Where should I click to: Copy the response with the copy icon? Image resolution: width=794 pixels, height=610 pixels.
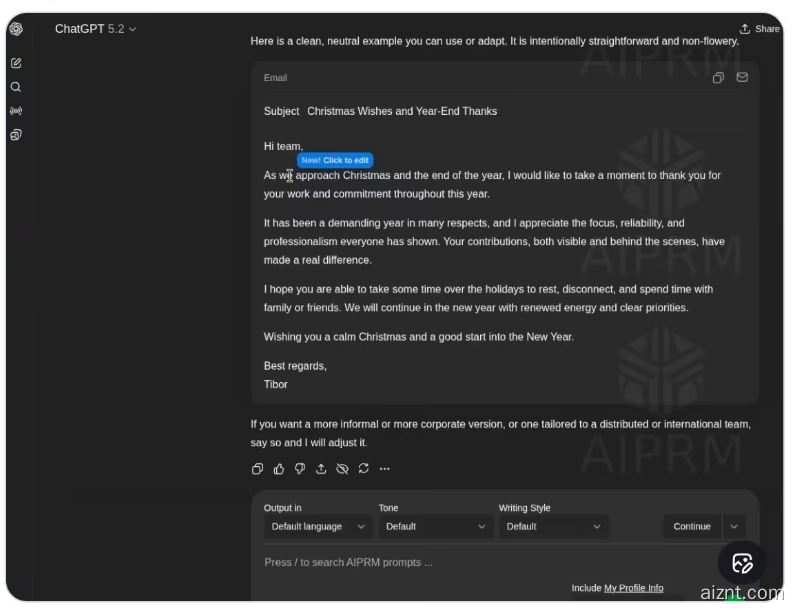tap(257, 469)
